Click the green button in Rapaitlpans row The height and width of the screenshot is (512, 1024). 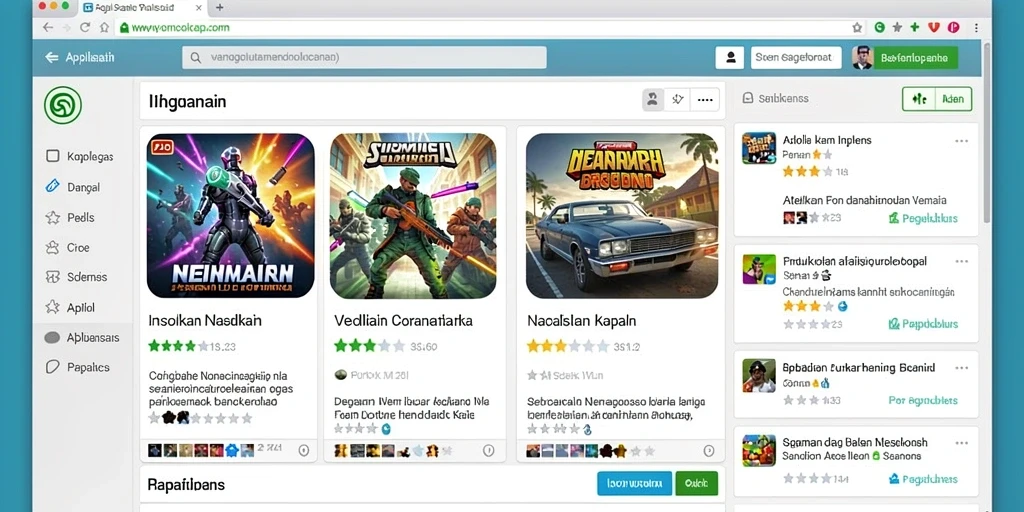(x=696, y=483)
